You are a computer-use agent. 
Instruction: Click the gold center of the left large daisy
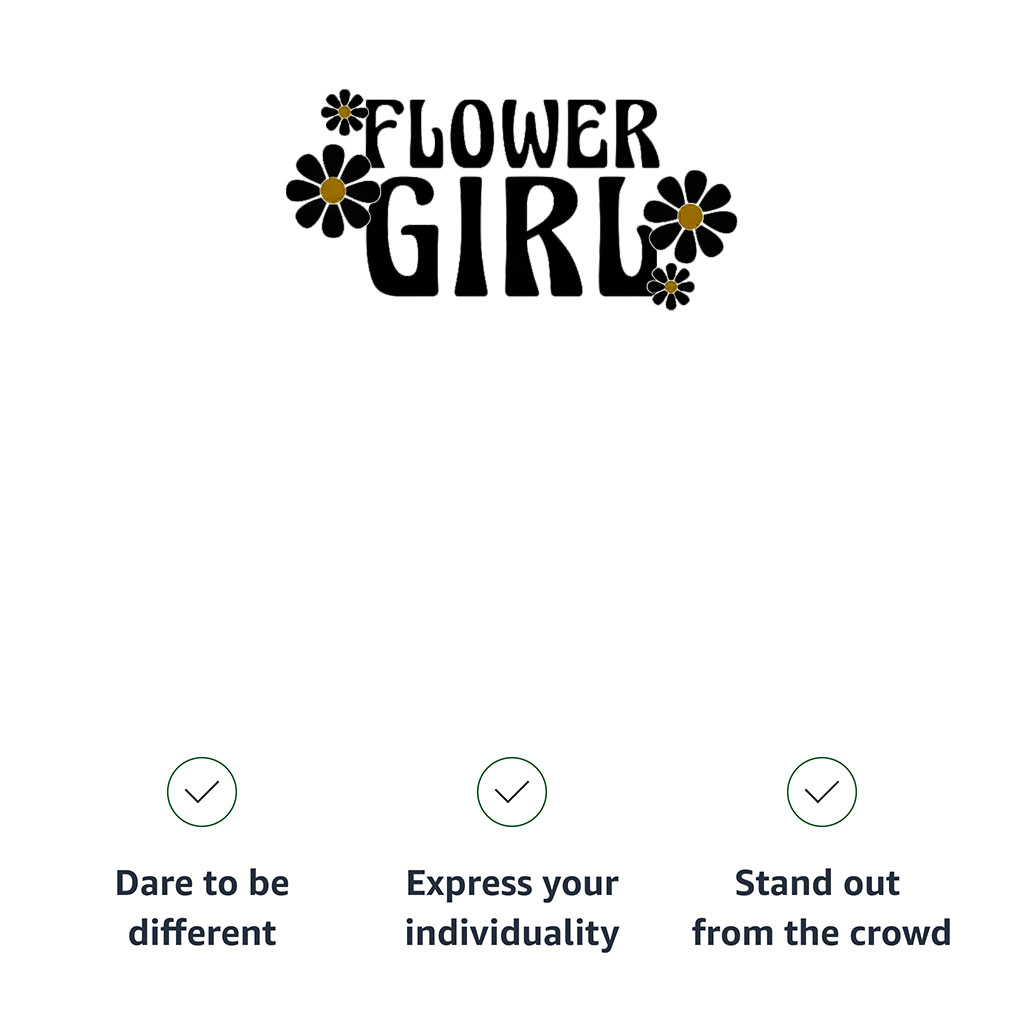(333, 190)
